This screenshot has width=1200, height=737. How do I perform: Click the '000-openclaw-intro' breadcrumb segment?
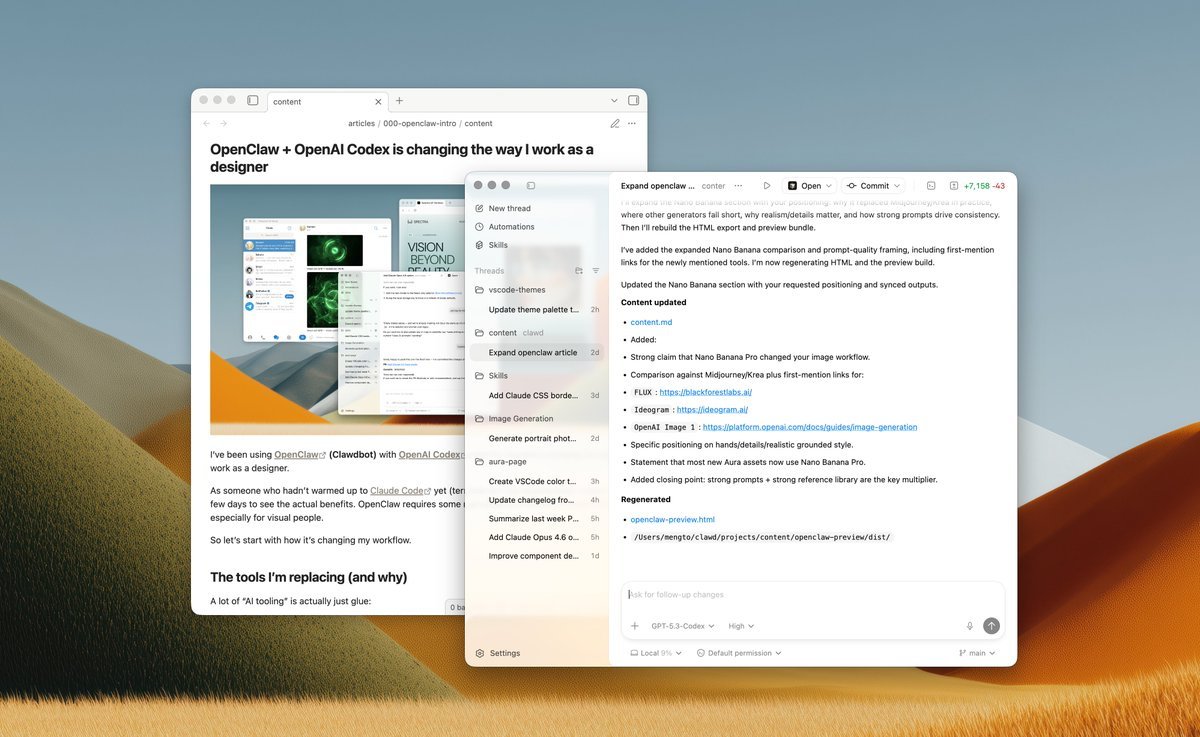click(420, 124)
